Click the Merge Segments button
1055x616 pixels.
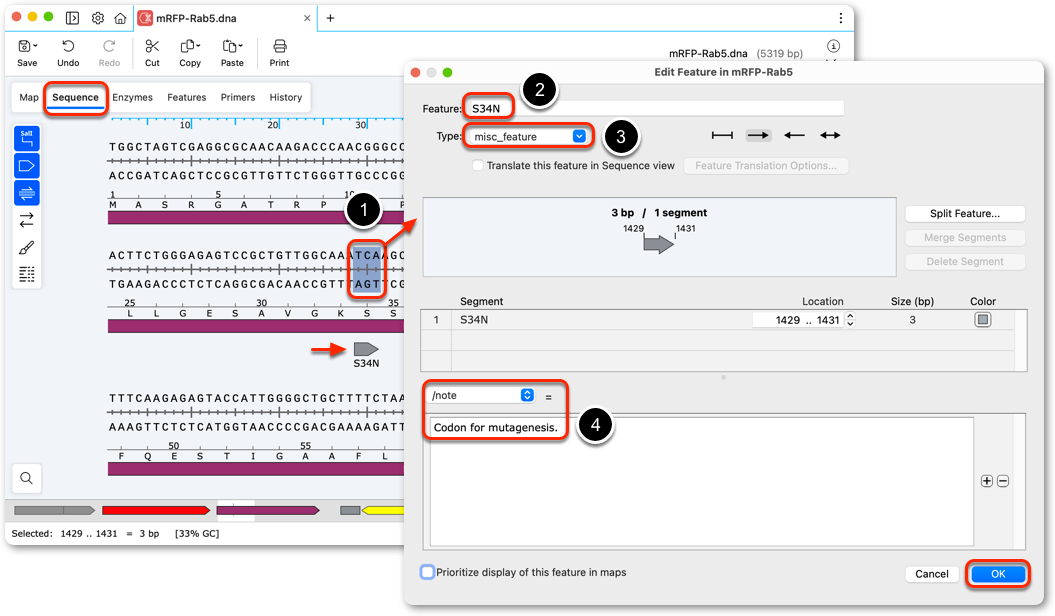965,237
